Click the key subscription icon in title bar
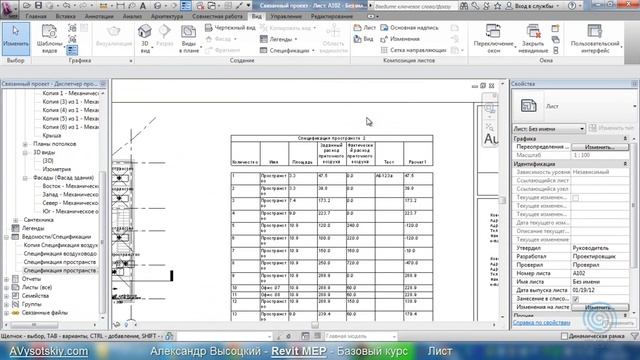 [476, 6]
